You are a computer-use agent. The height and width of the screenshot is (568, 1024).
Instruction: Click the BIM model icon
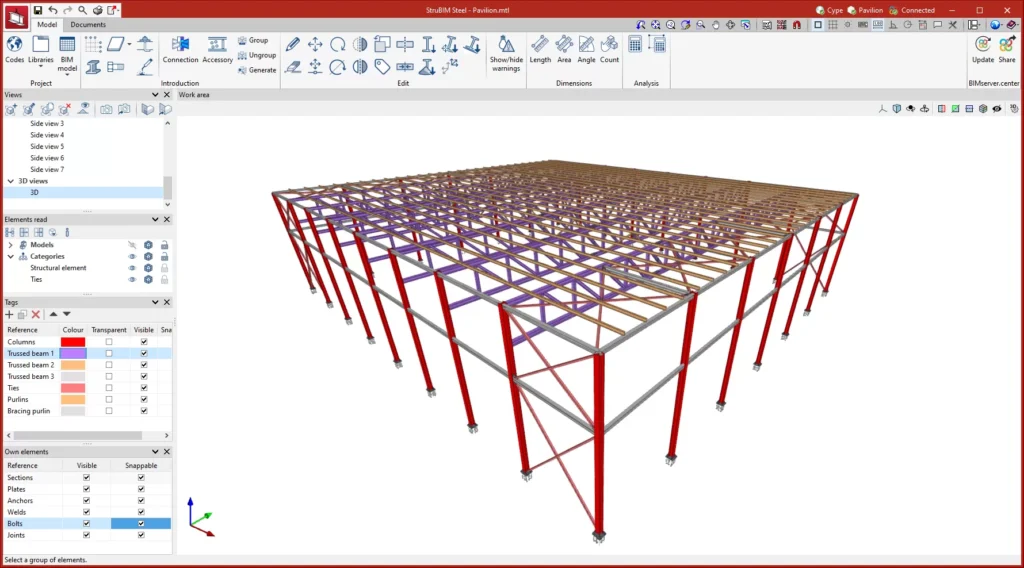(67, 46)
